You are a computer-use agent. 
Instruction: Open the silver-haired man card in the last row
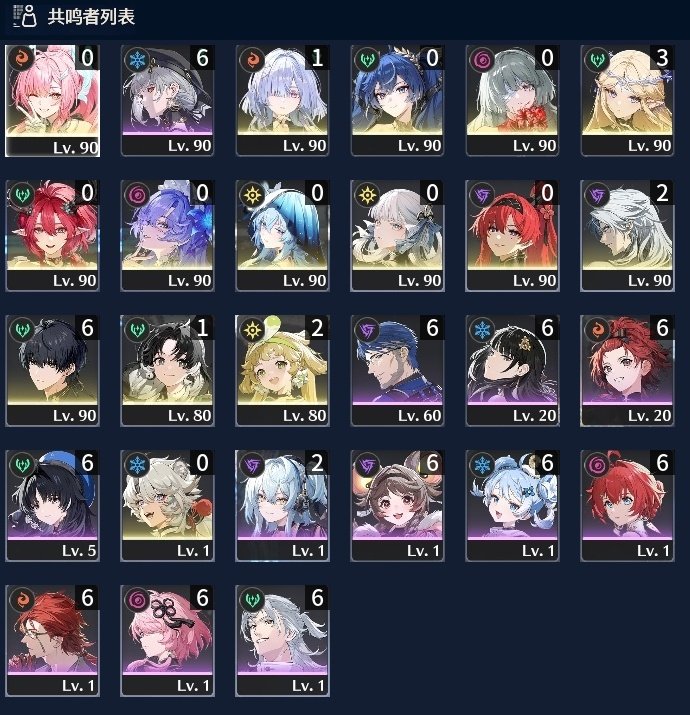coord(282,640)
